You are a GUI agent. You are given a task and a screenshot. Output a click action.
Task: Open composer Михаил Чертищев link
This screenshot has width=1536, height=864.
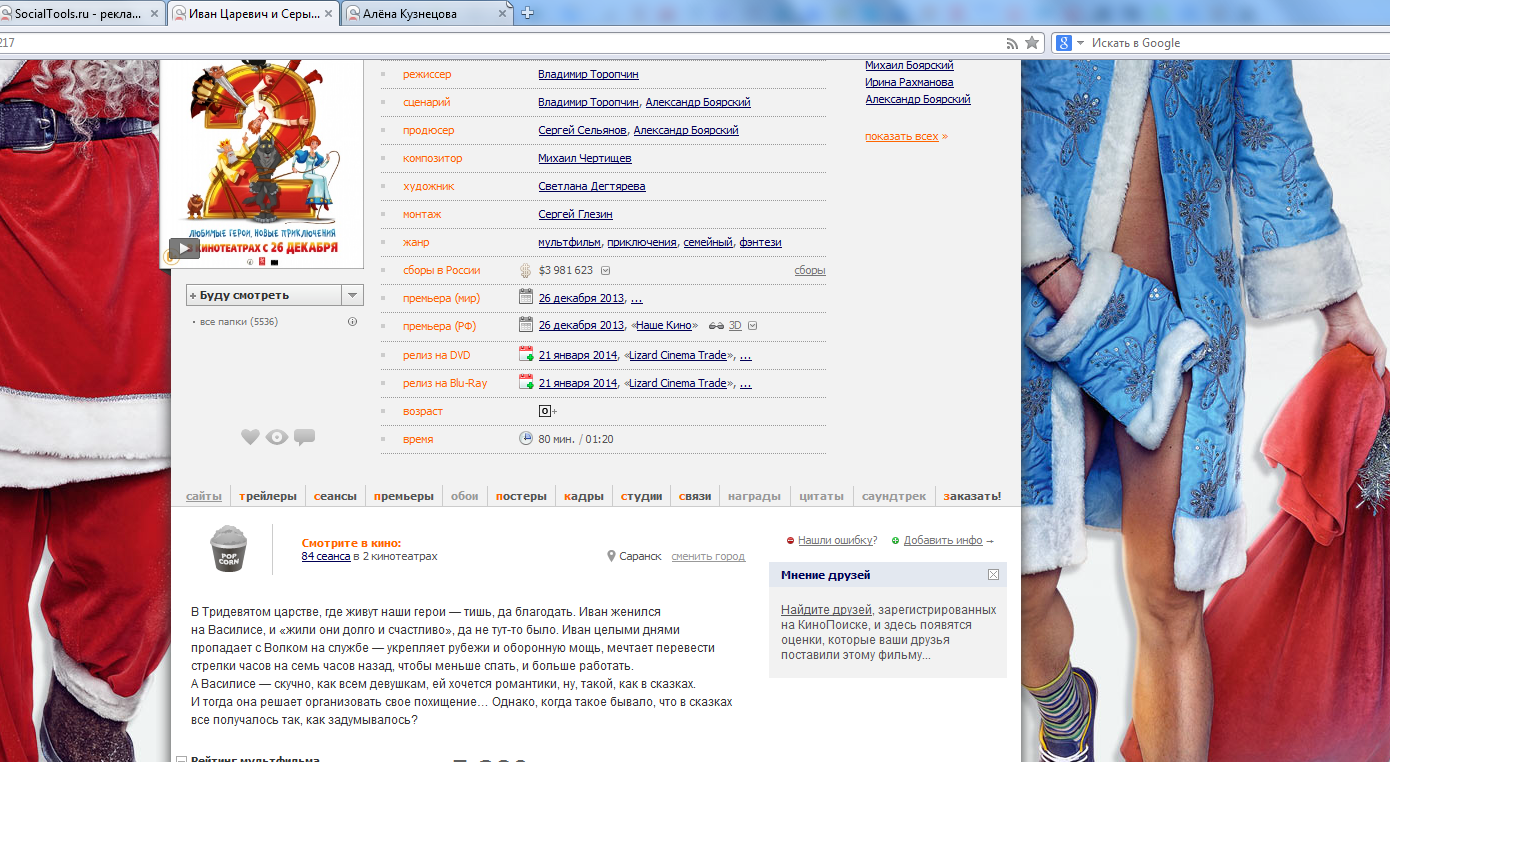585,158
